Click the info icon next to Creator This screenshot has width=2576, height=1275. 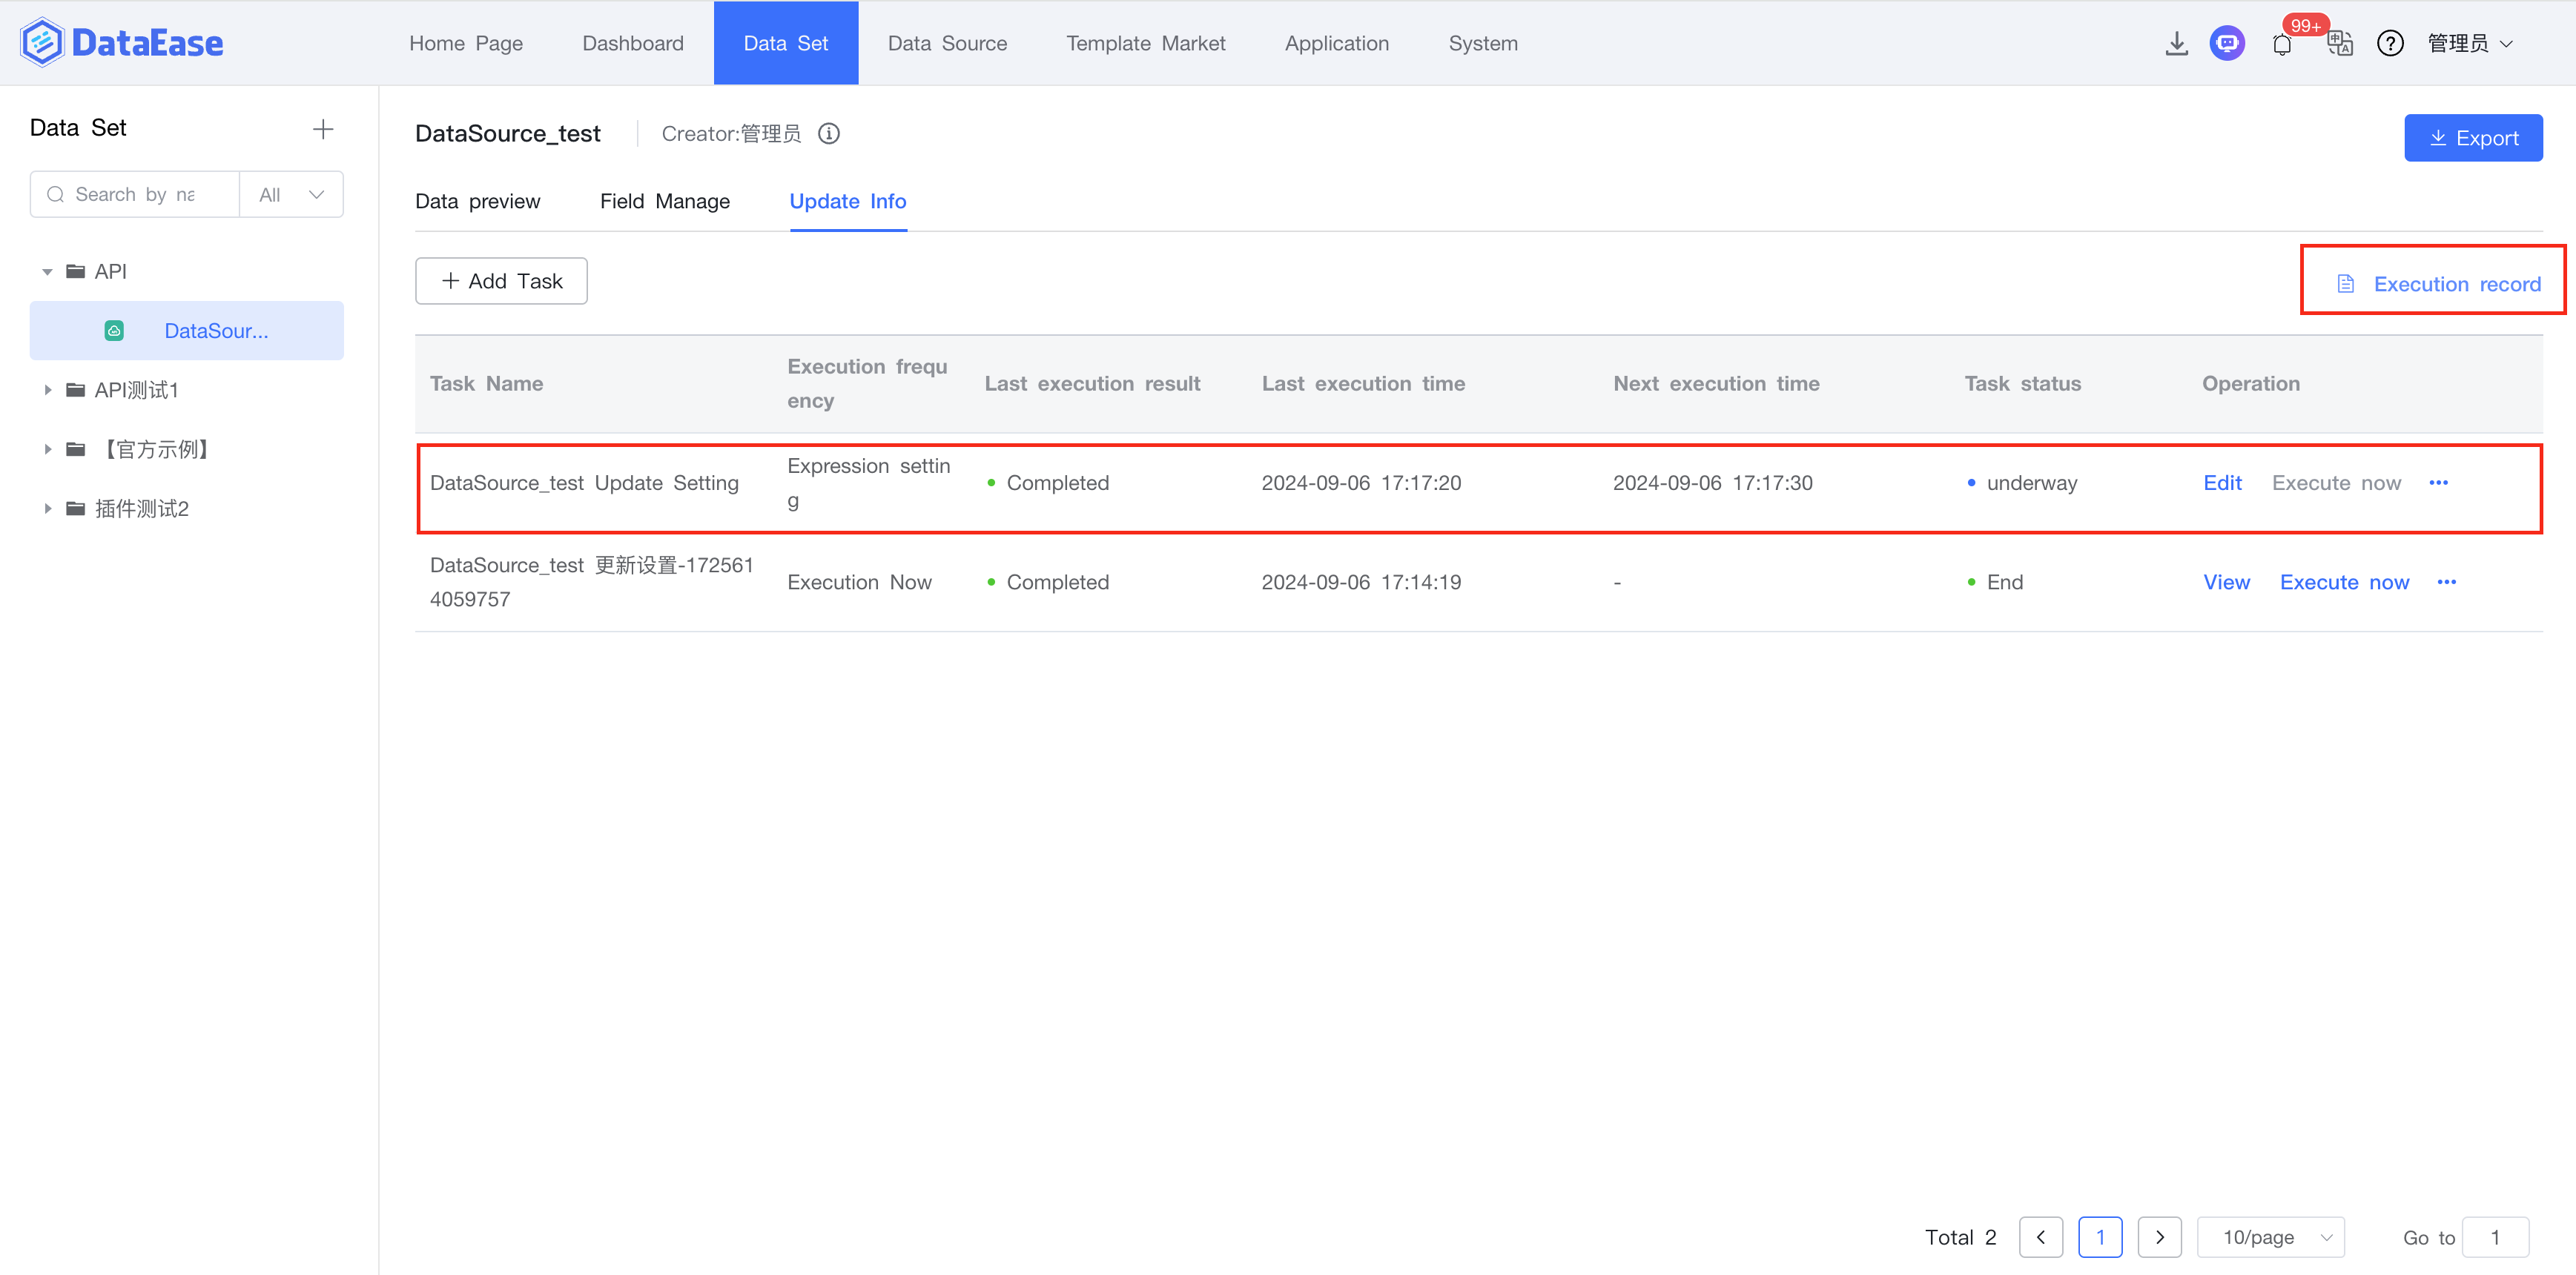pos(829,134)
